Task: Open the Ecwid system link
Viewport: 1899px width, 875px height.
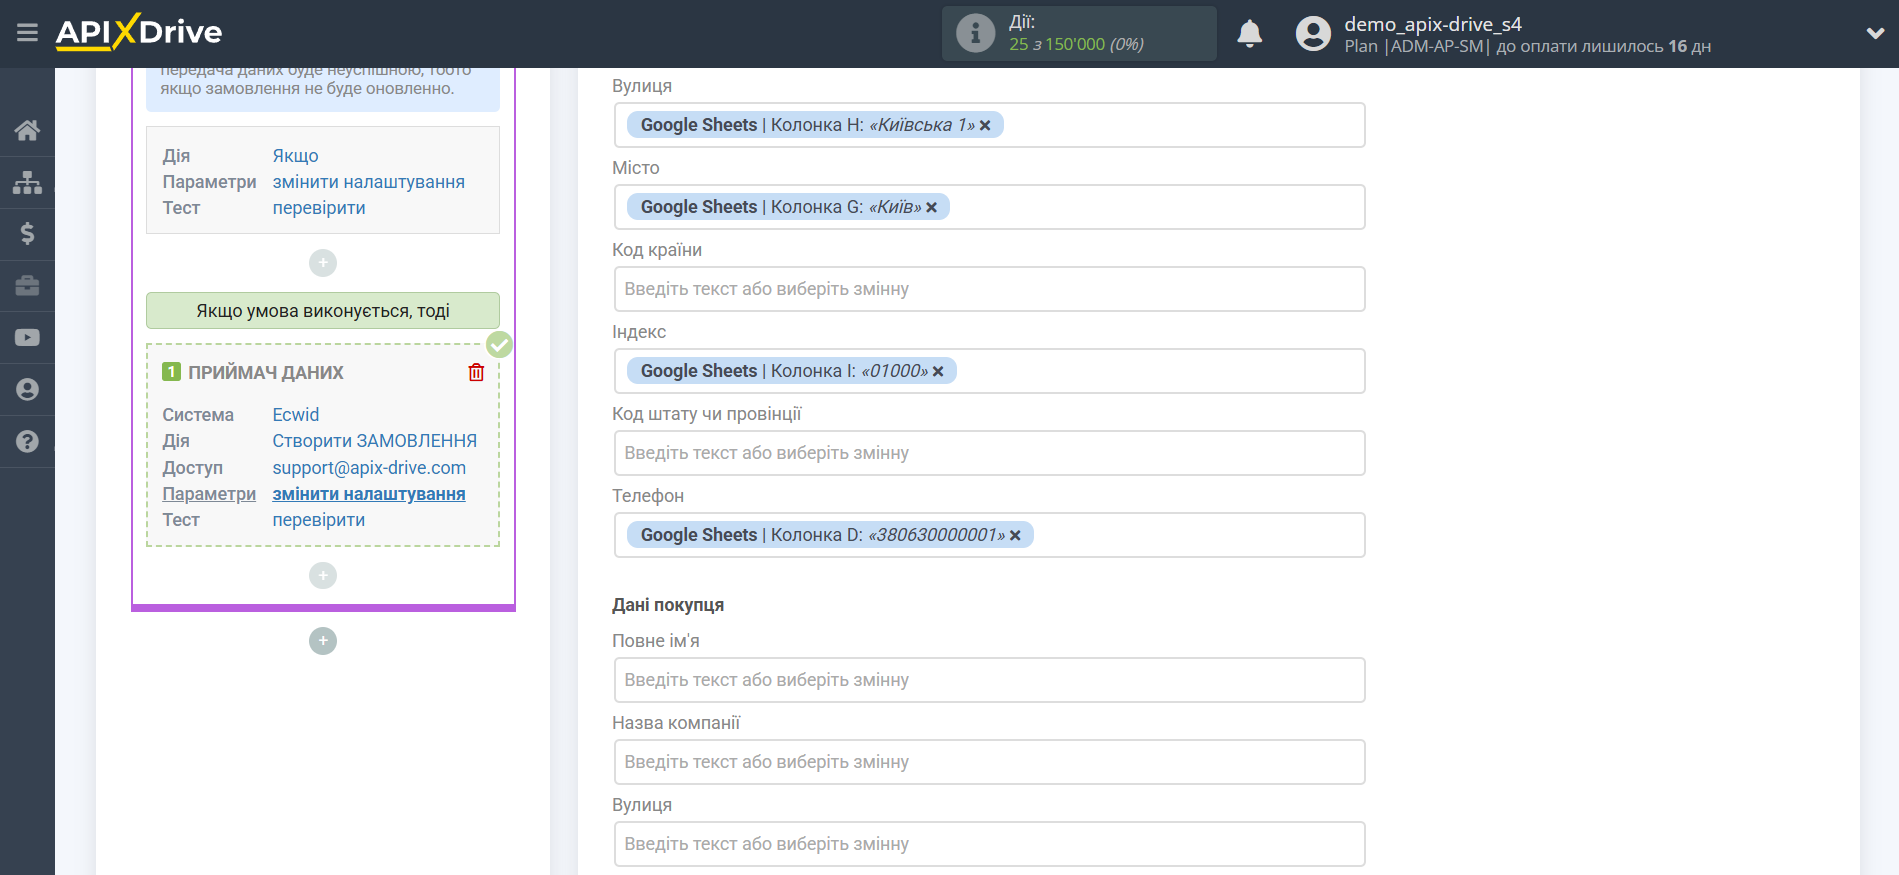Action: tap(296, 415)
